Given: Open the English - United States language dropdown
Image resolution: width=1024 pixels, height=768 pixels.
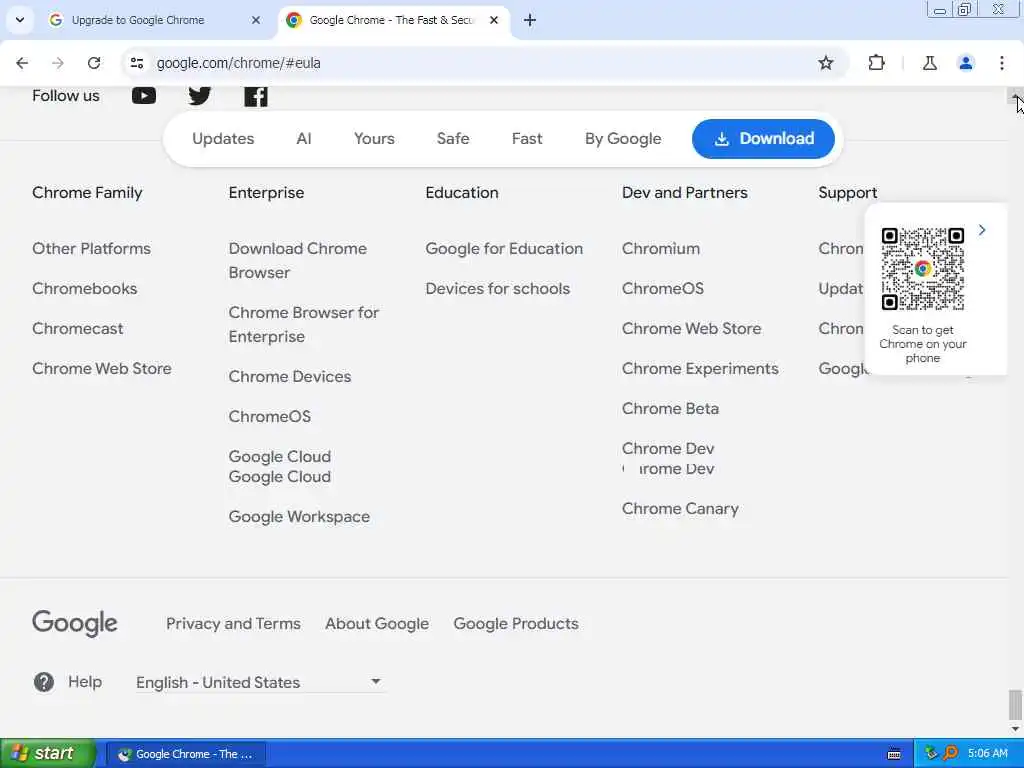Looking at the screenshot, I should (x=260, y=682).
